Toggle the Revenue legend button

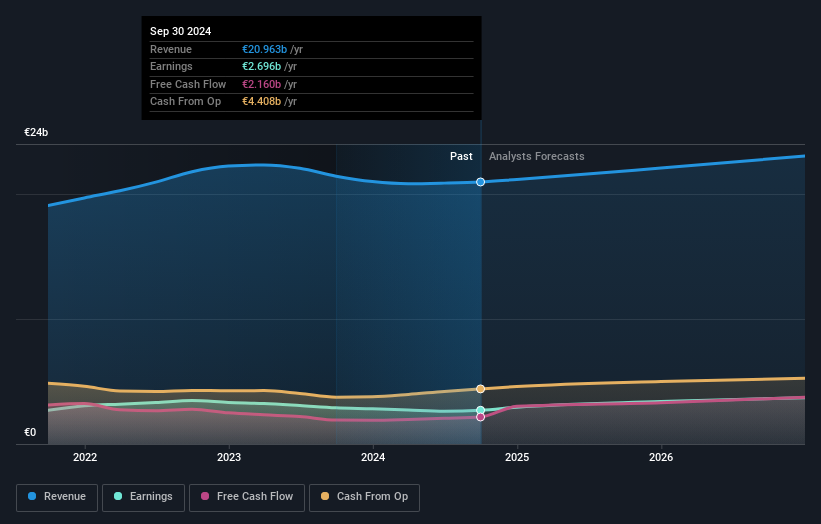(57, 497)
